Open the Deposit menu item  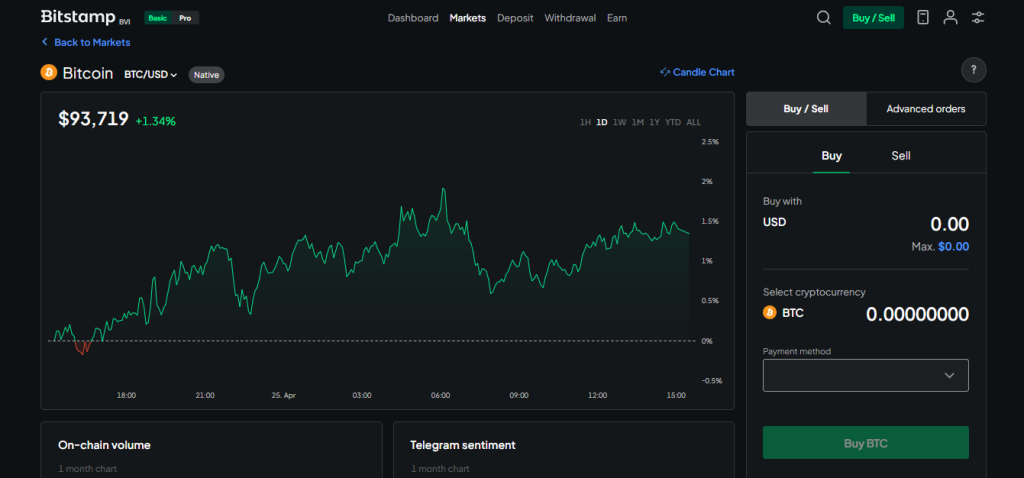pos(515,18)
